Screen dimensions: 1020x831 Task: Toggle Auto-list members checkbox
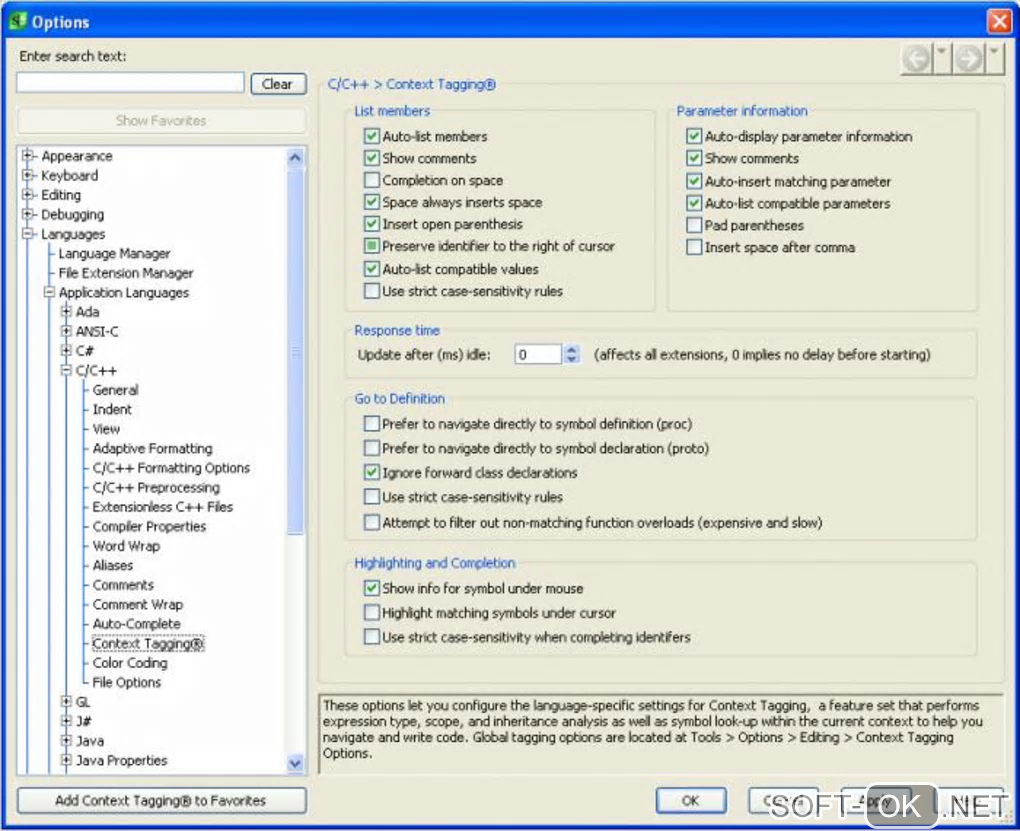(x=371, y=136)
